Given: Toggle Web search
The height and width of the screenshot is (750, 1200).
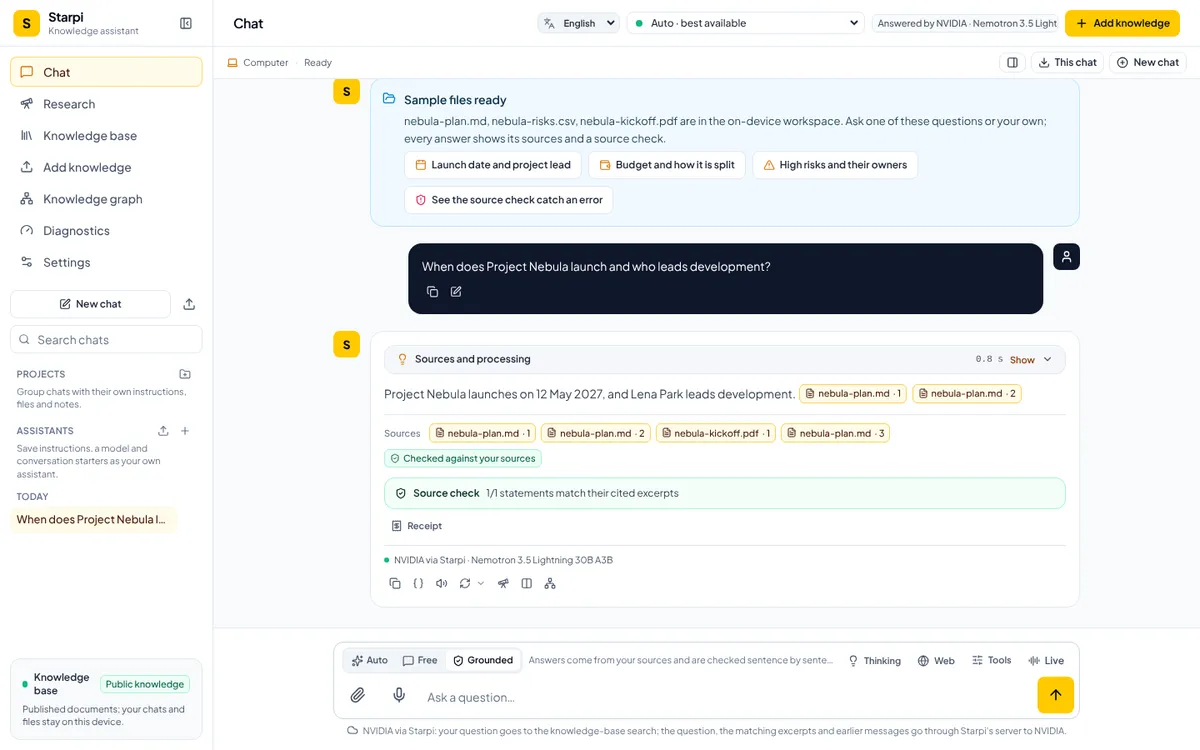Looking at the screenshot, I should (936, 661).
